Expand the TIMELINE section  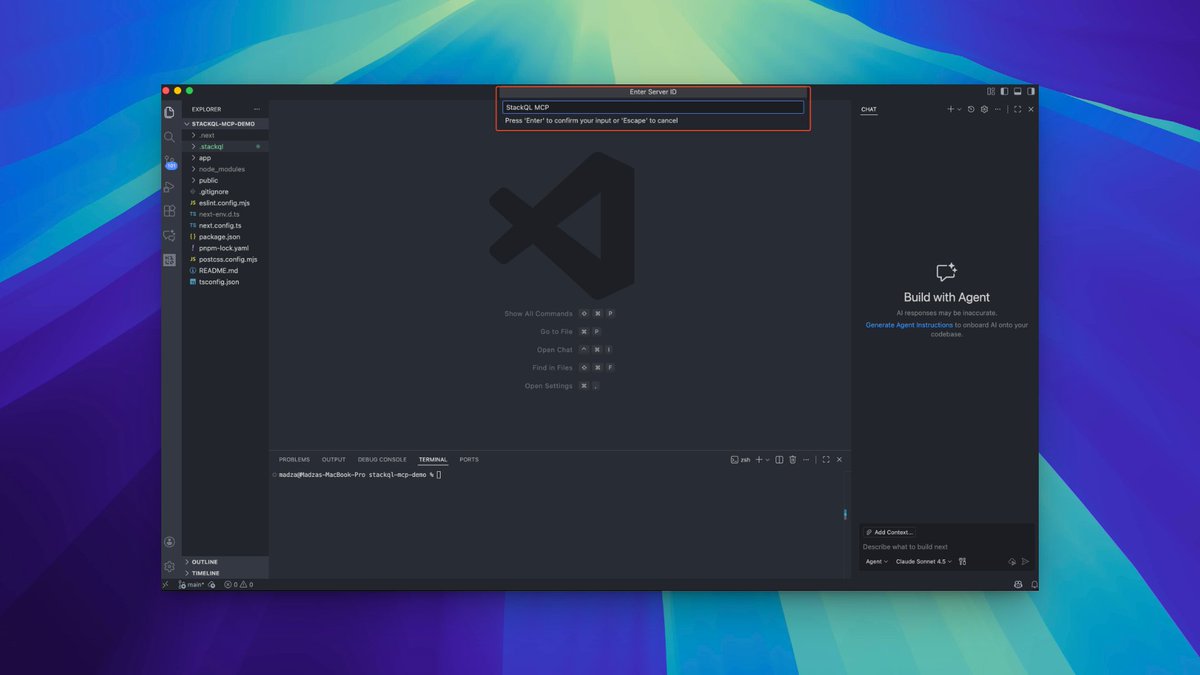tap(225, 573)
